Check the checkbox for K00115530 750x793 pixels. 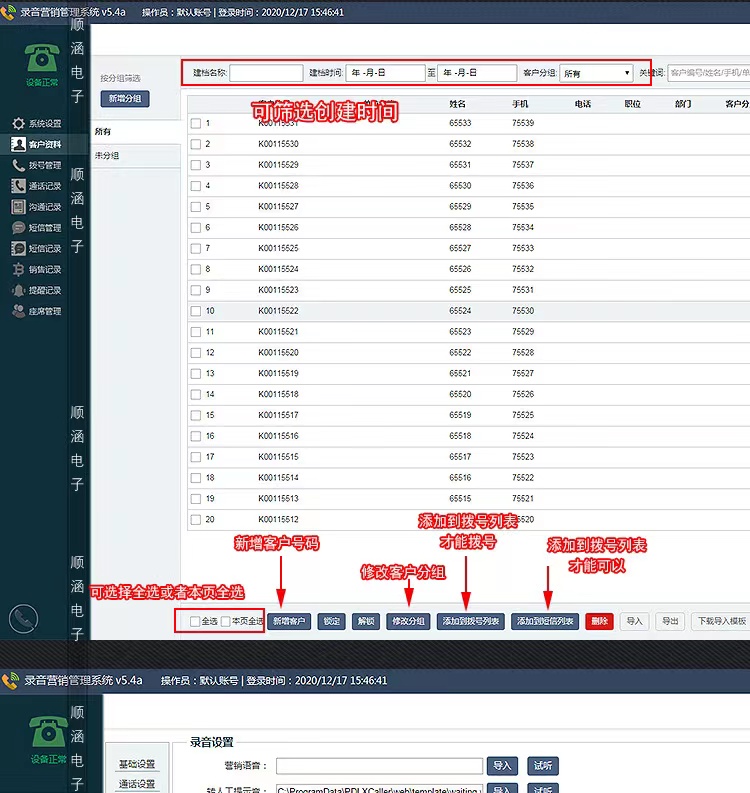tap(196, 144)
